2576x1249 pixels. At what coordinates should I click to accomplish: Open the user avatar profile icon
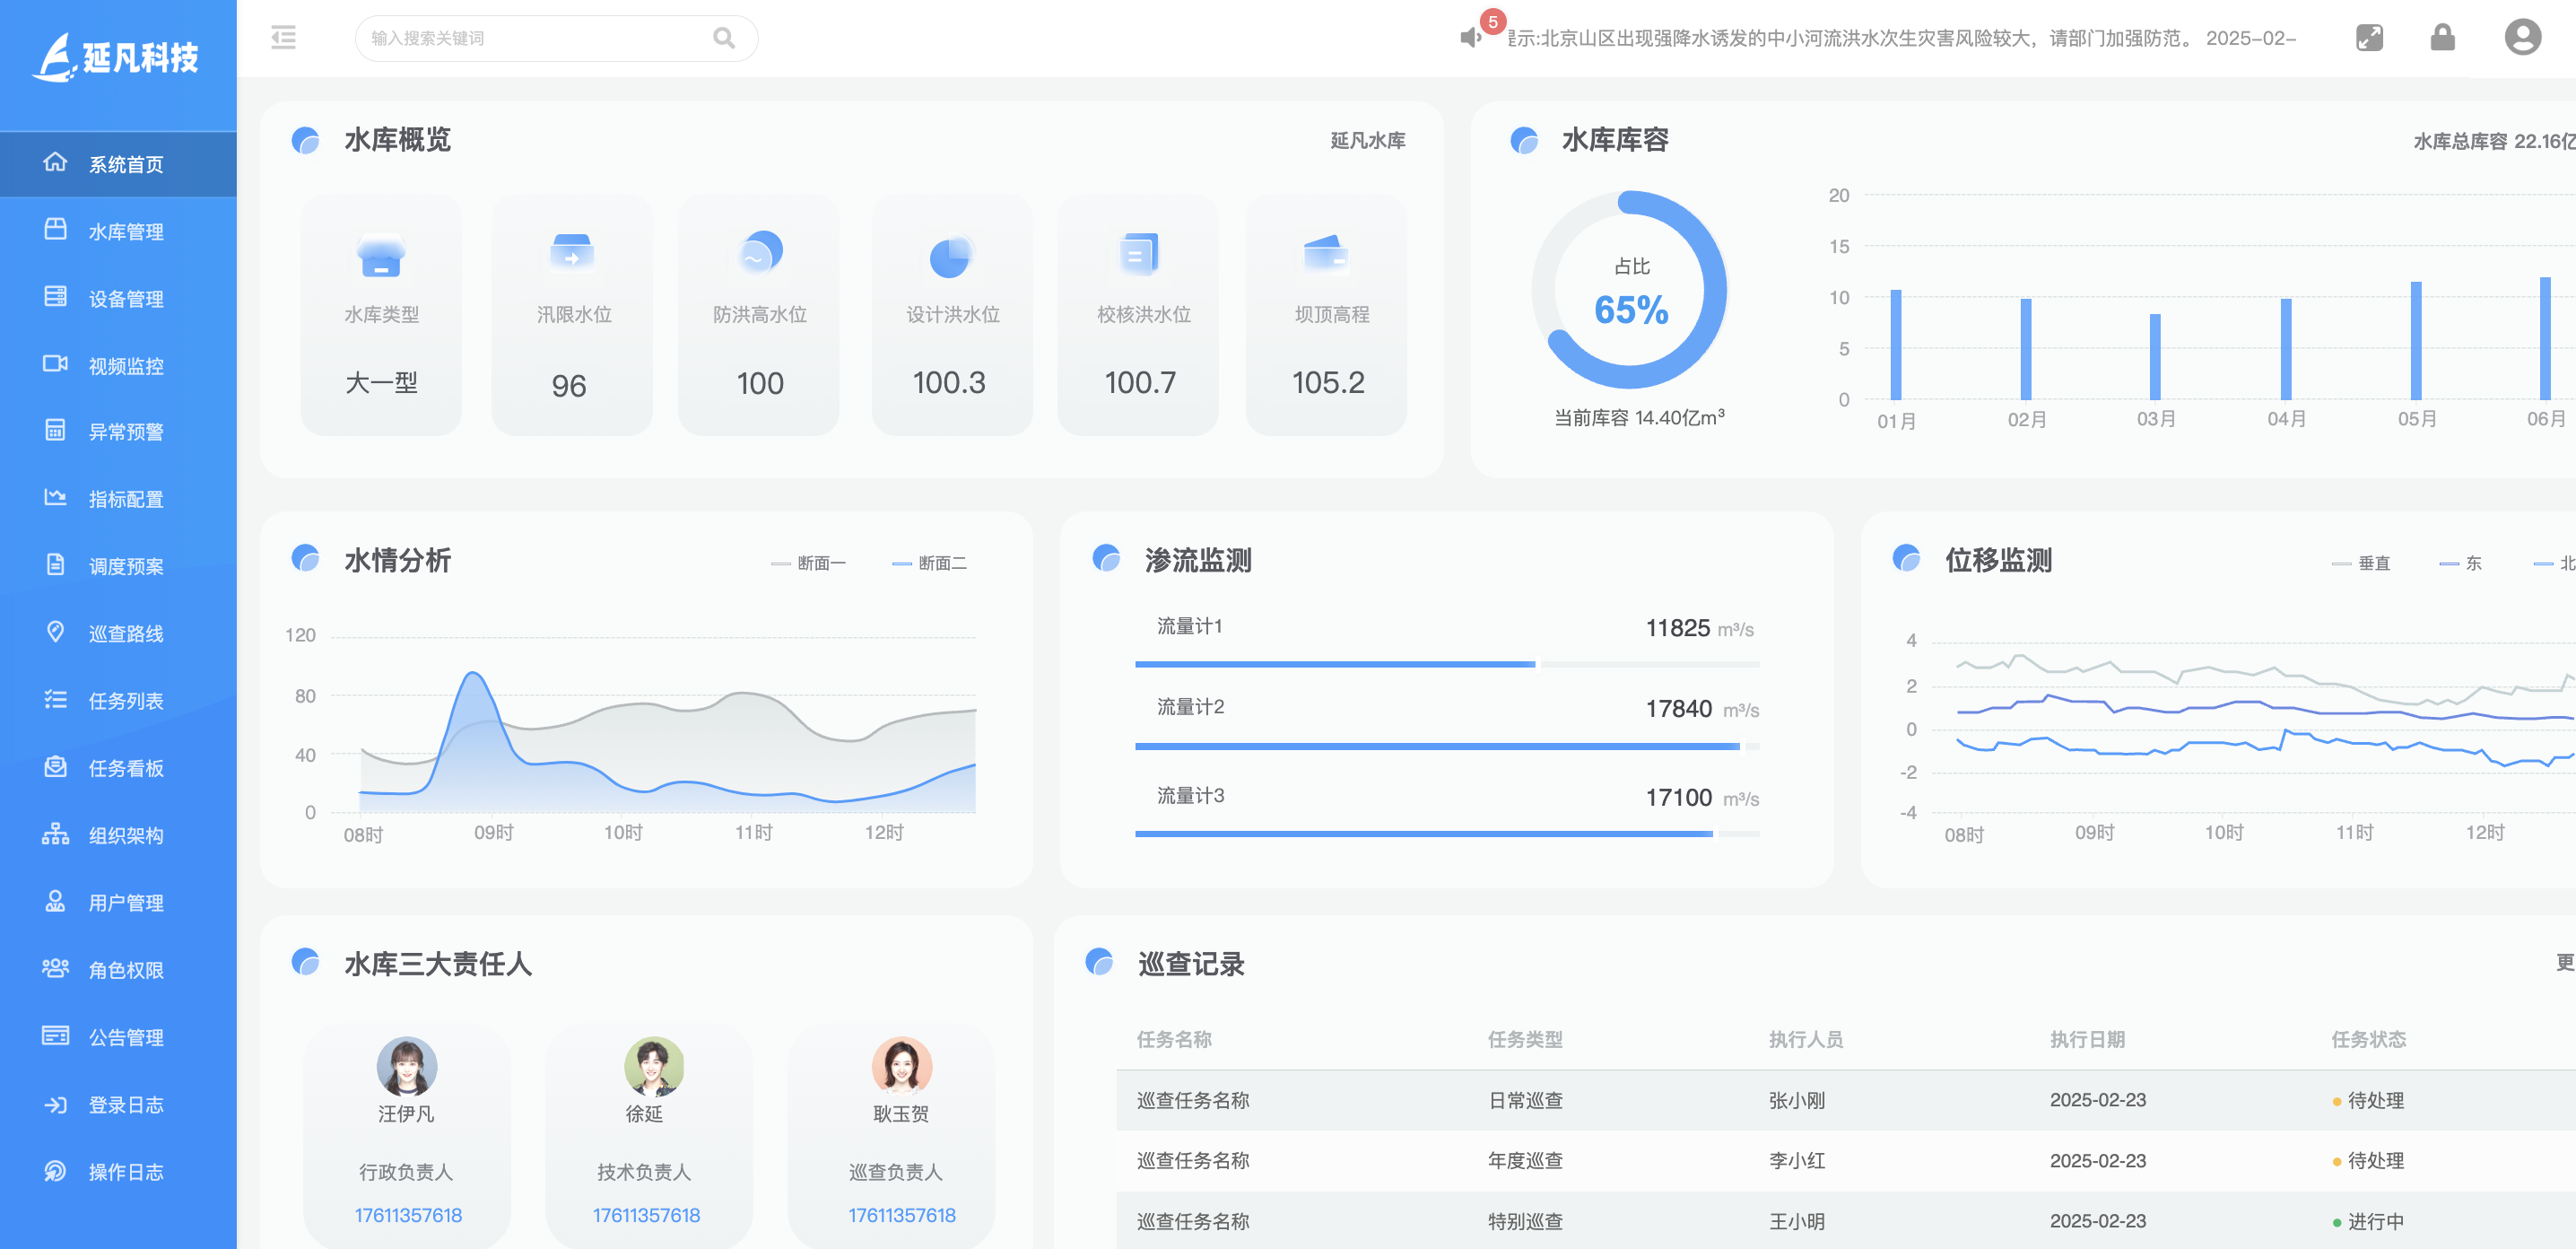click(2521, 38)
